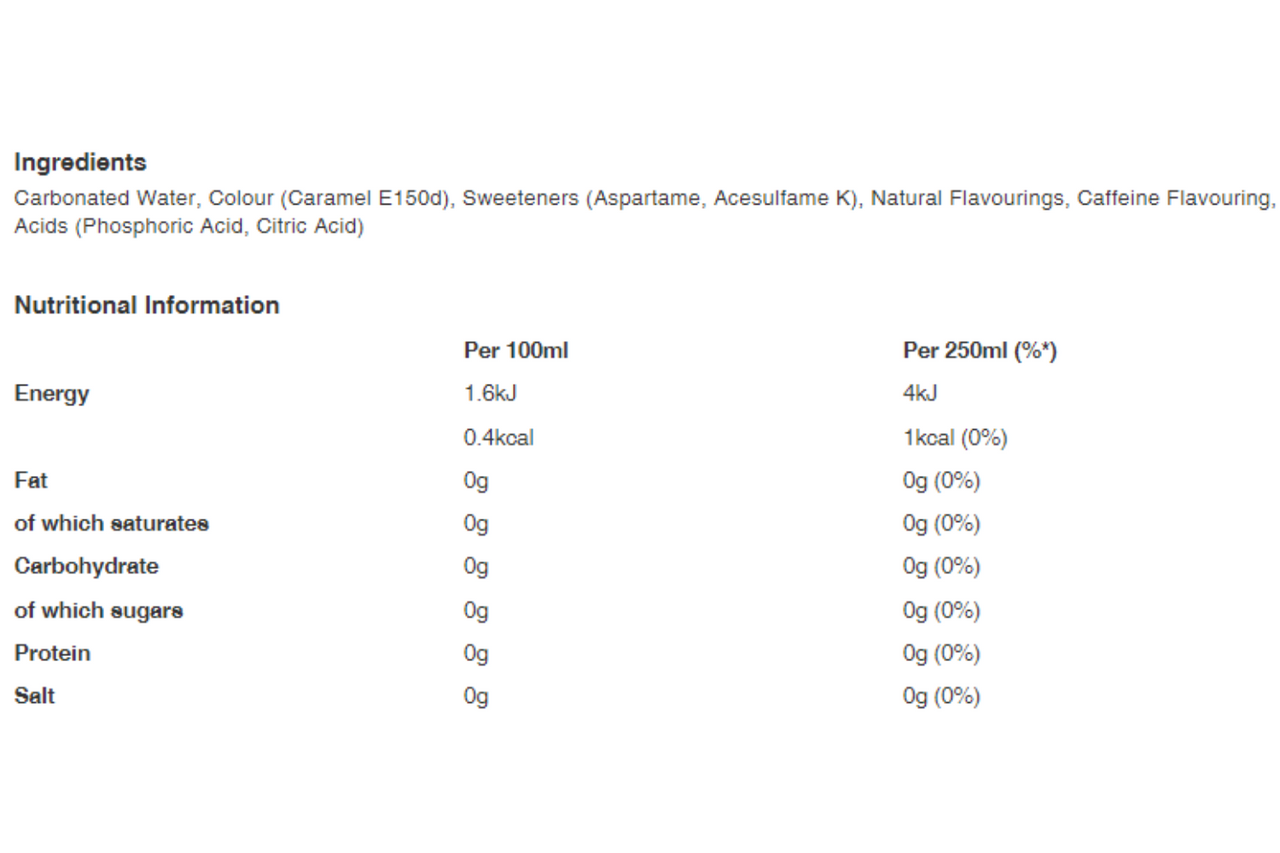Click the Nutritional Information heading
This screenshot has height=853, width=1280.
(x=147, y=306)
